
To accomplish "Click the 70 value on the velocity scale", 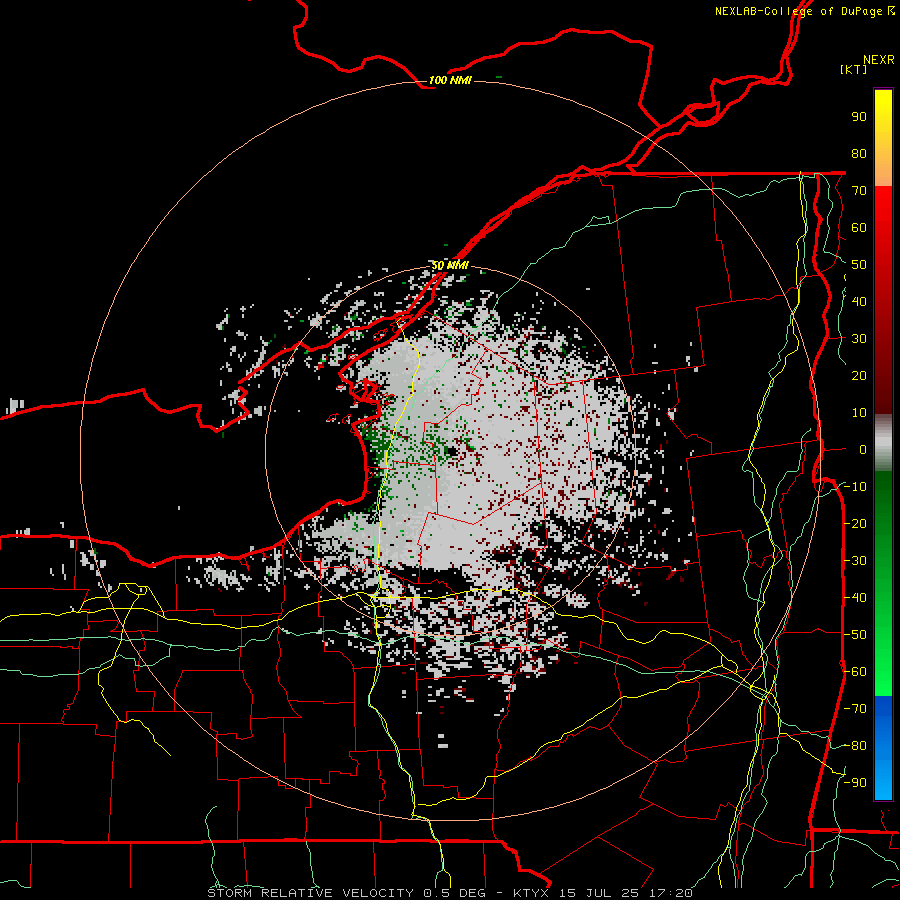I will point(859,191).
